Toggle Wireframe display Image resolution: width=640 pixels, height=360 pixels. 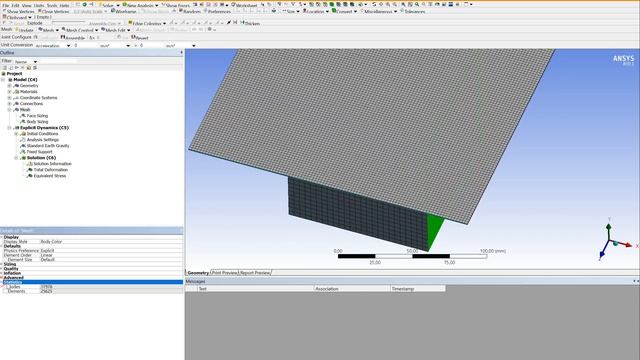point(124,11)
